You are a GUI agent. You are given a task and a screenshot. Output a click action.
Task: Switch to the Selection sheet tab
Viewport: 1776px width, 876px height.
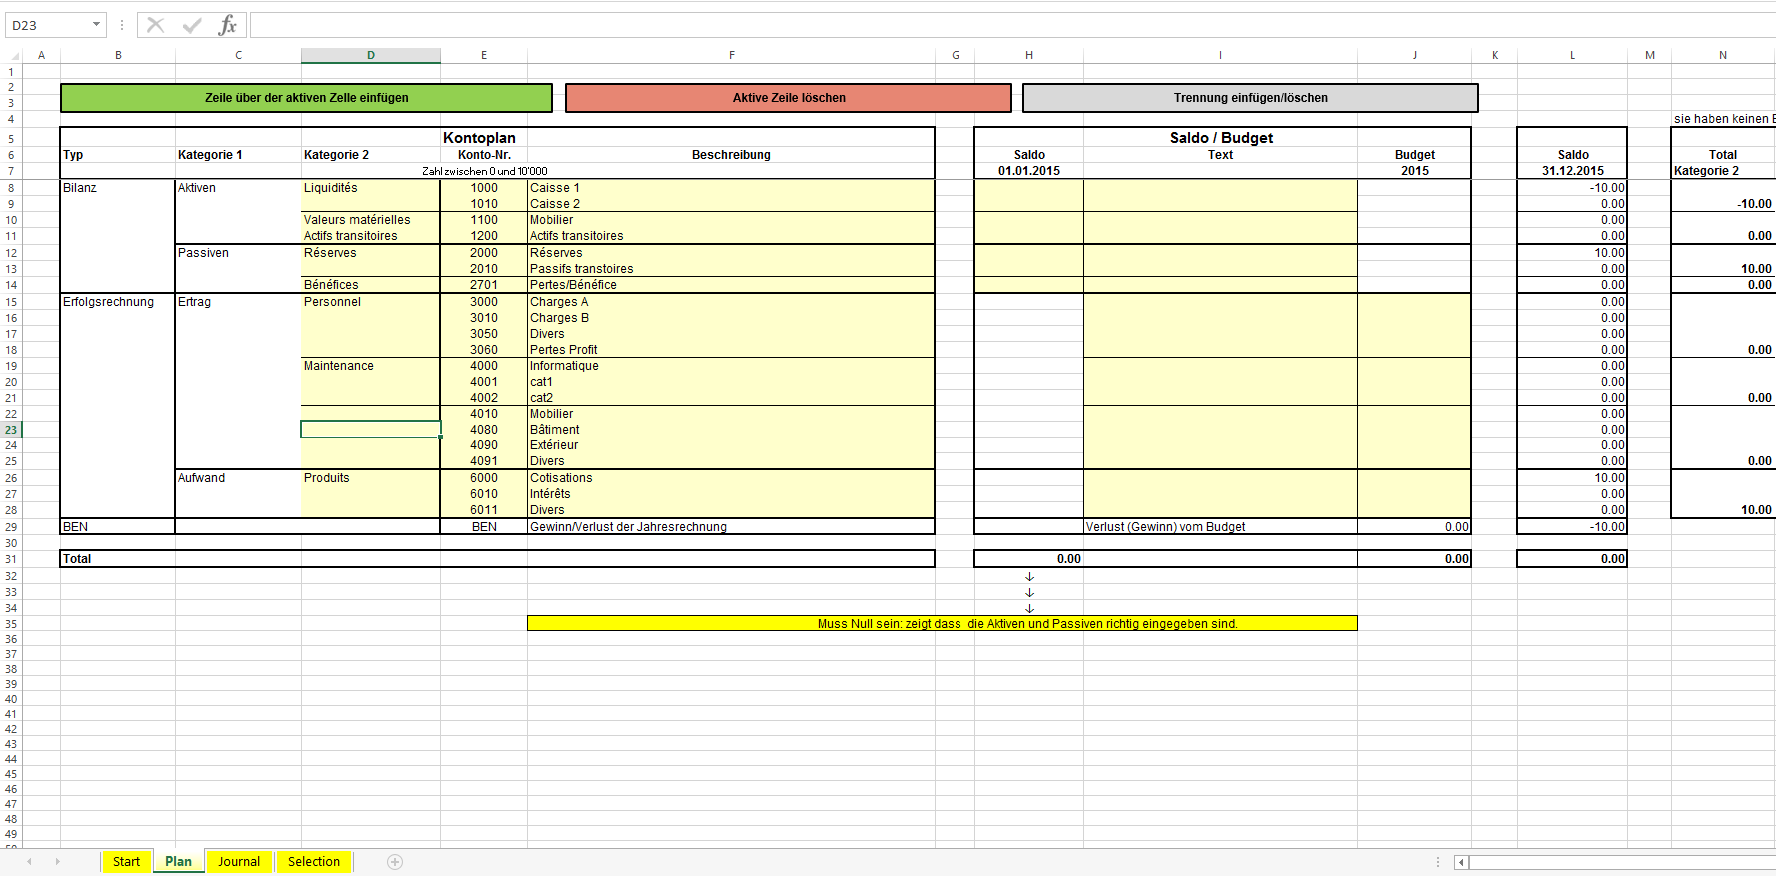[314, 862]
